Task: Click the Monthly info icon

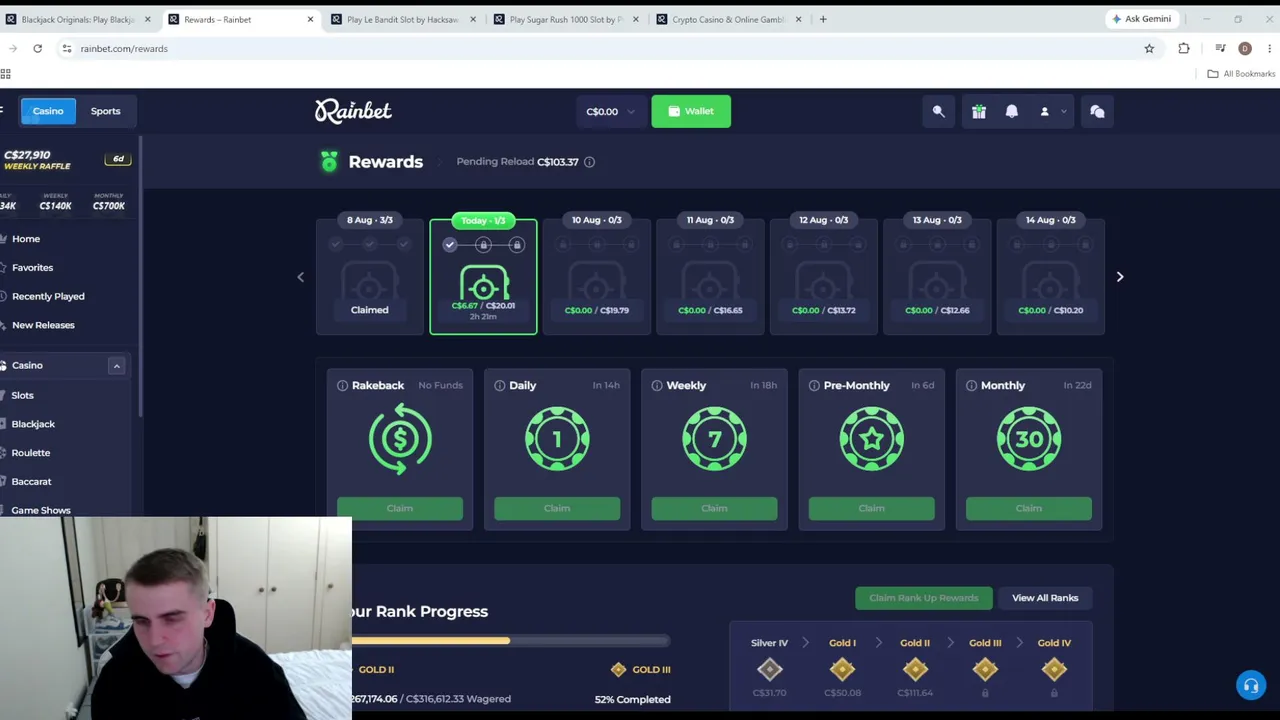Action: pyautogui.click(x=971, y=385)
